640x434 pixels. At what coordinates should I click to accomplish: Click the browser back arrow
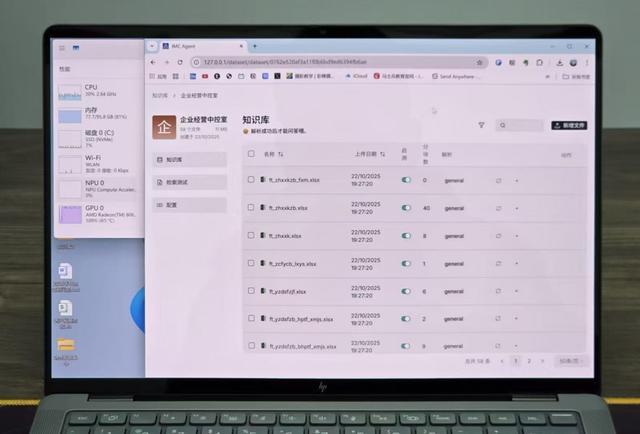coord(153,62)
